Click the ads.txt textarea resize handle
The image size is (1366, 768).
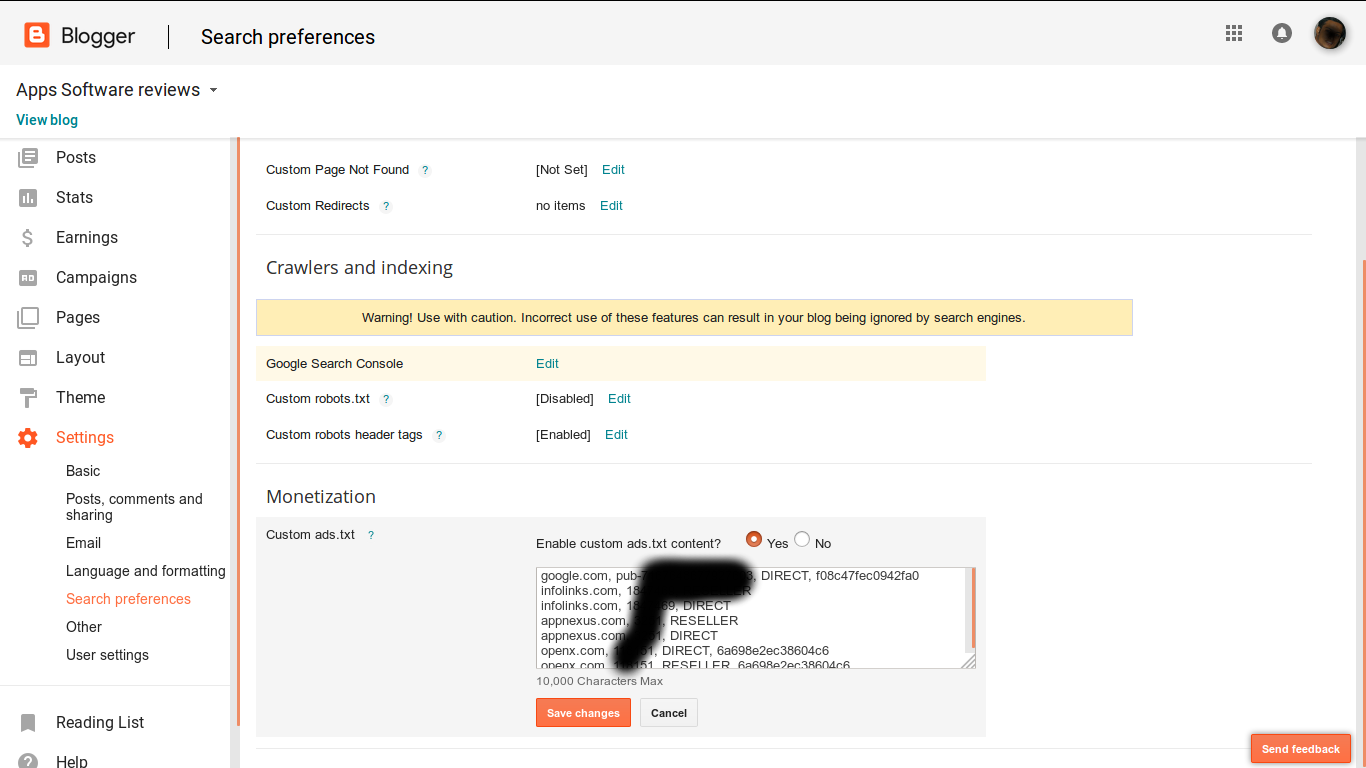click(969, 662)
